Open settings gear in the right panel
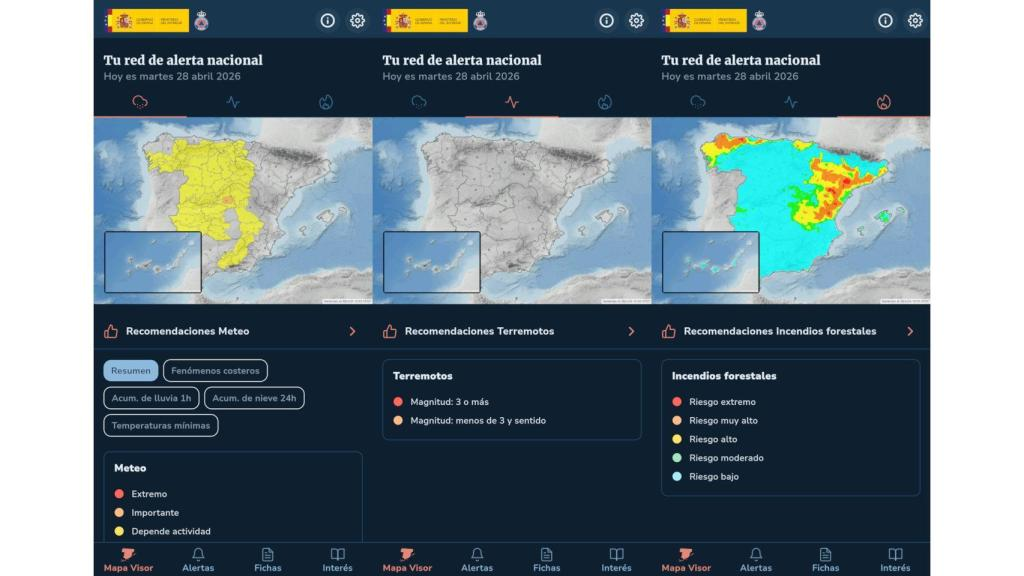The height and width of the screenshot is (576, 1024). [915, 20]
